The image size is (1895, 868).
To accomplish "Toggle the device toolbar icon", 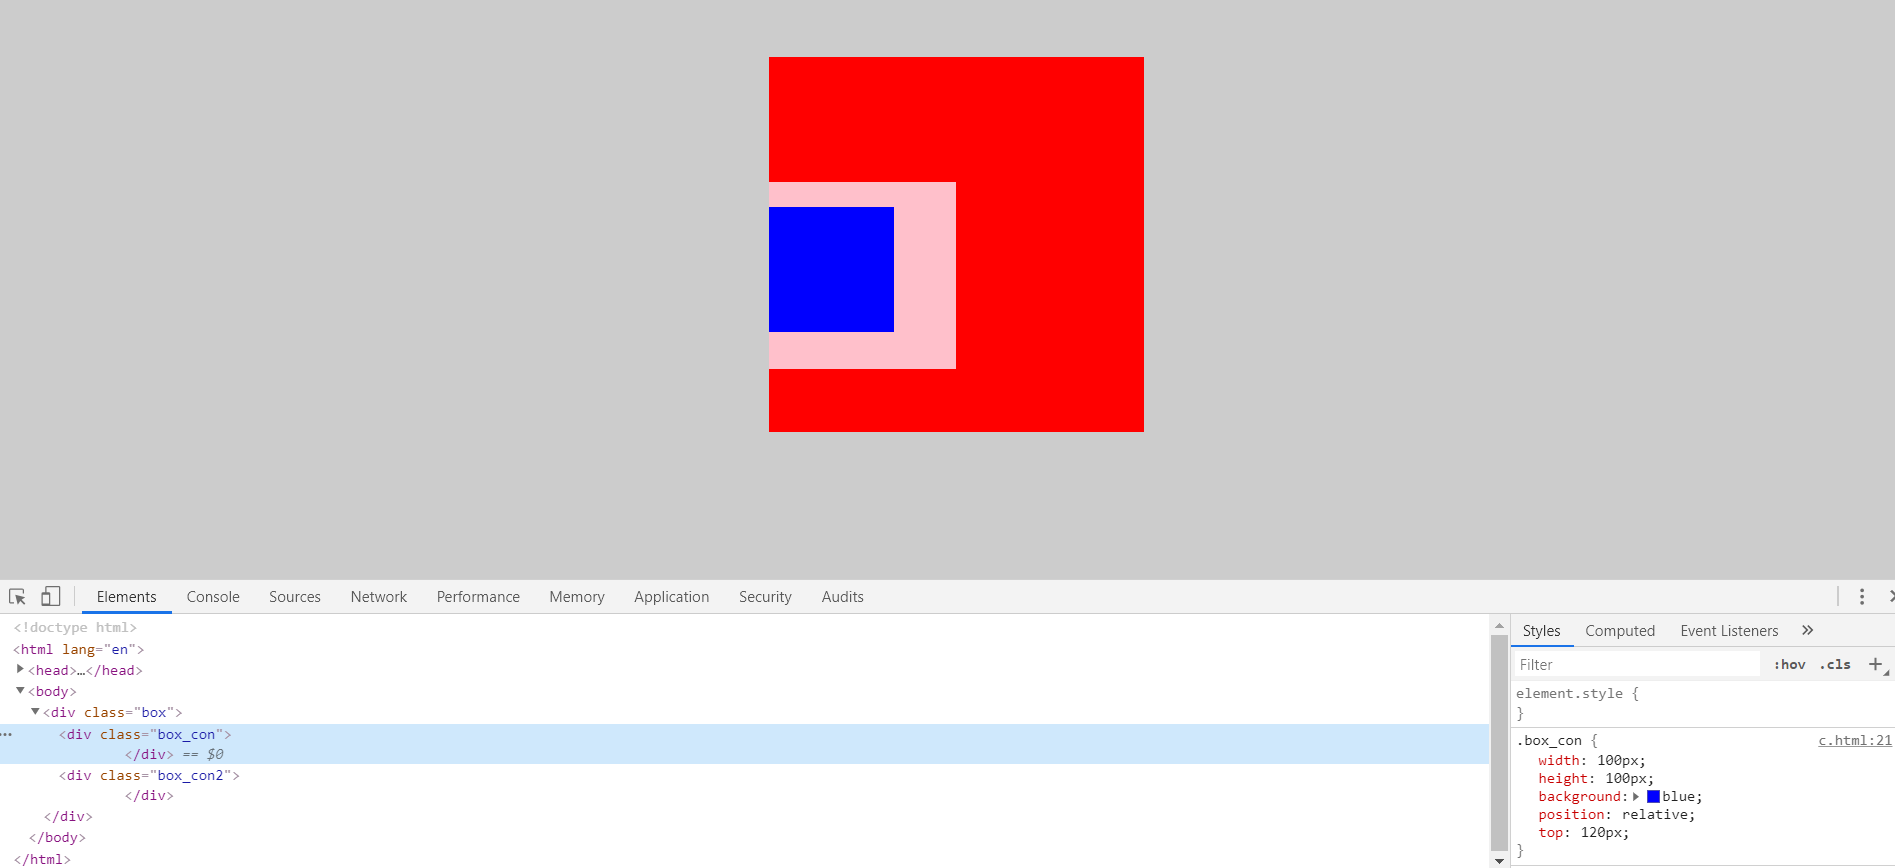I will click(x=50, y=597).
